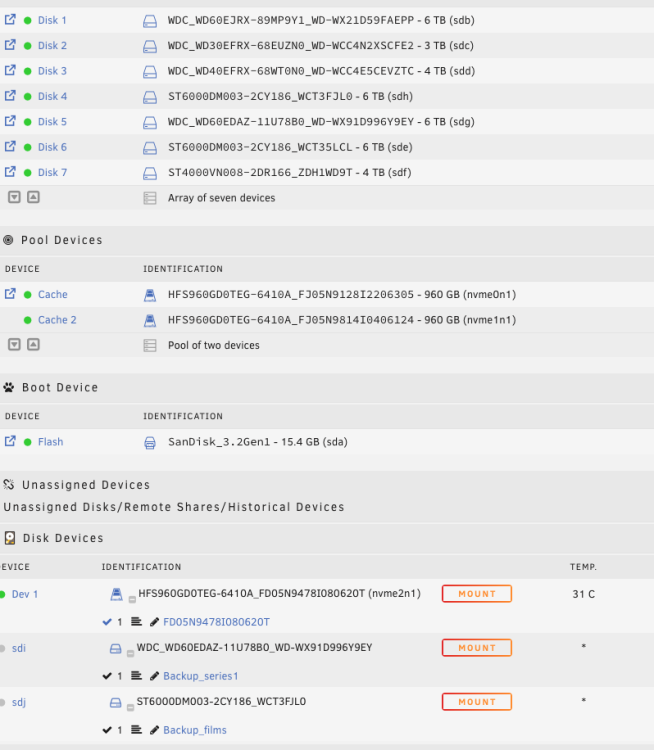The width and height of the screenshot is (654, 750).
Task: Open Disk 6 details link
Action: [x=52, y=147]
